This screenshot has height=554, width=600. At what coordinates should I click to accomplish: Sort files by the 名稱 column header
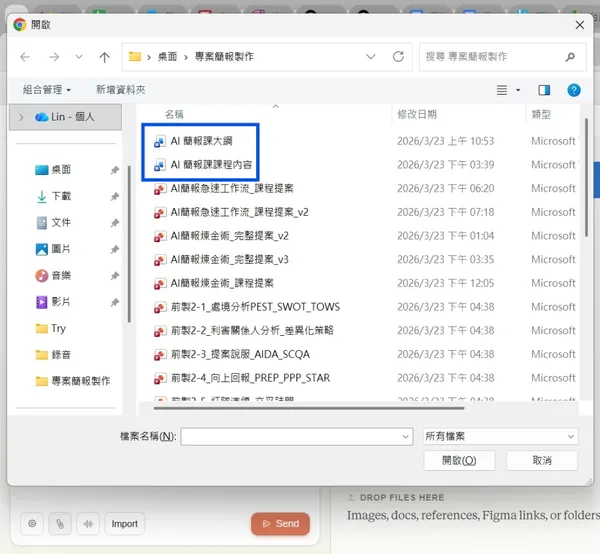click(x=174, y=114)
